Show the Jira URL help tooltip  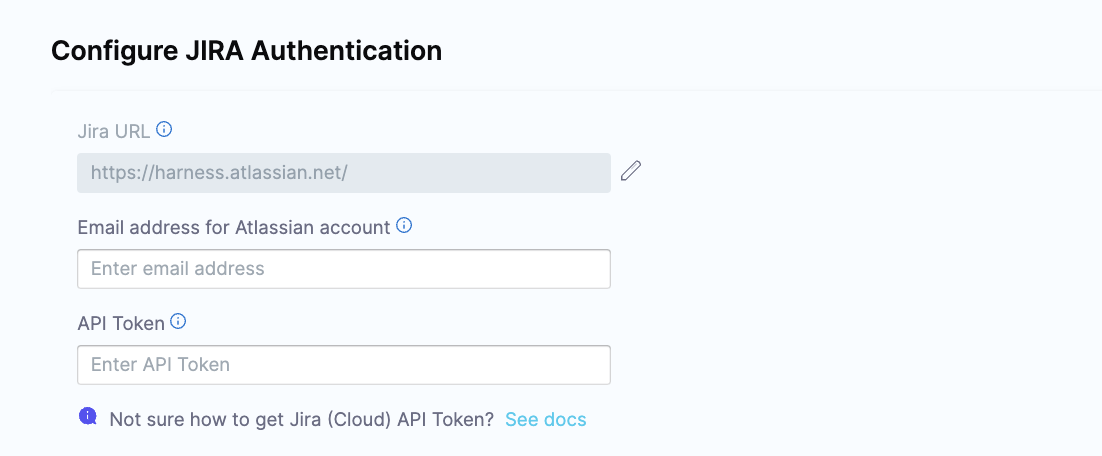pos(165,129)
